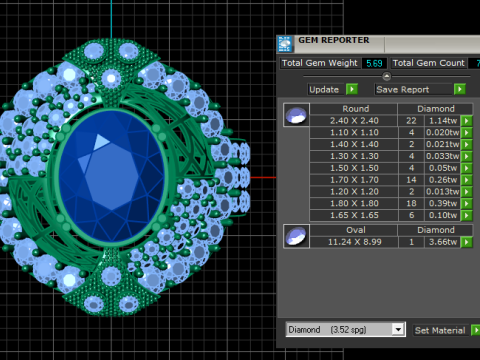This screenshot has width=480, height=360.
Task: Open the Diamond (3.52 spg) material dropdown
Action: point(398,330)
